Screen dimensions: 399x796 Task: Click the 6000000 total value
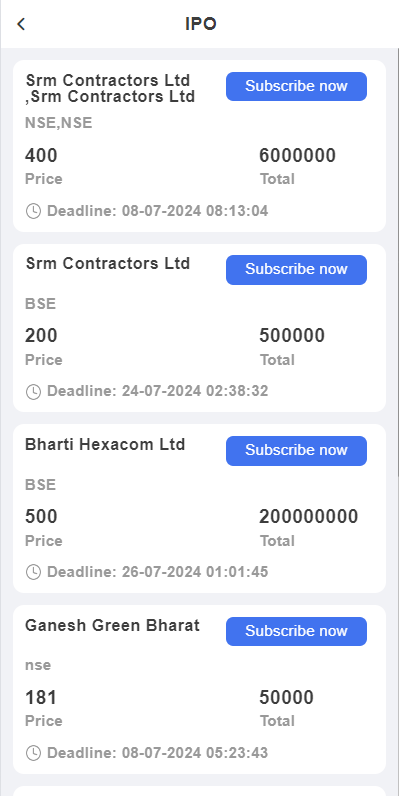[x=297, y=155]
